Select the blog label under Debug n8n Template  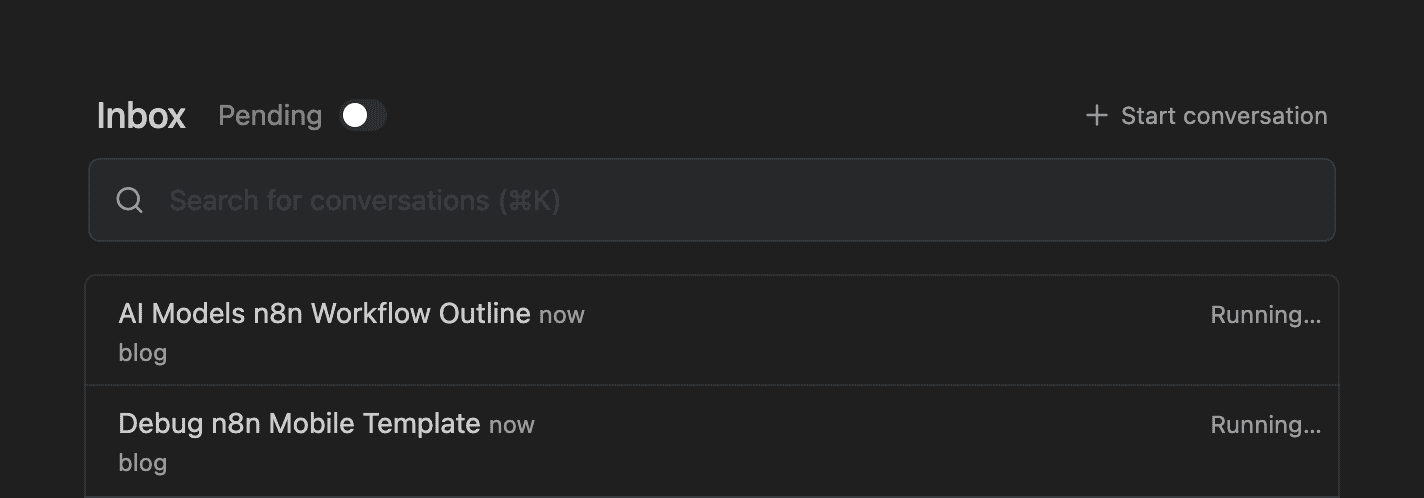143,463
